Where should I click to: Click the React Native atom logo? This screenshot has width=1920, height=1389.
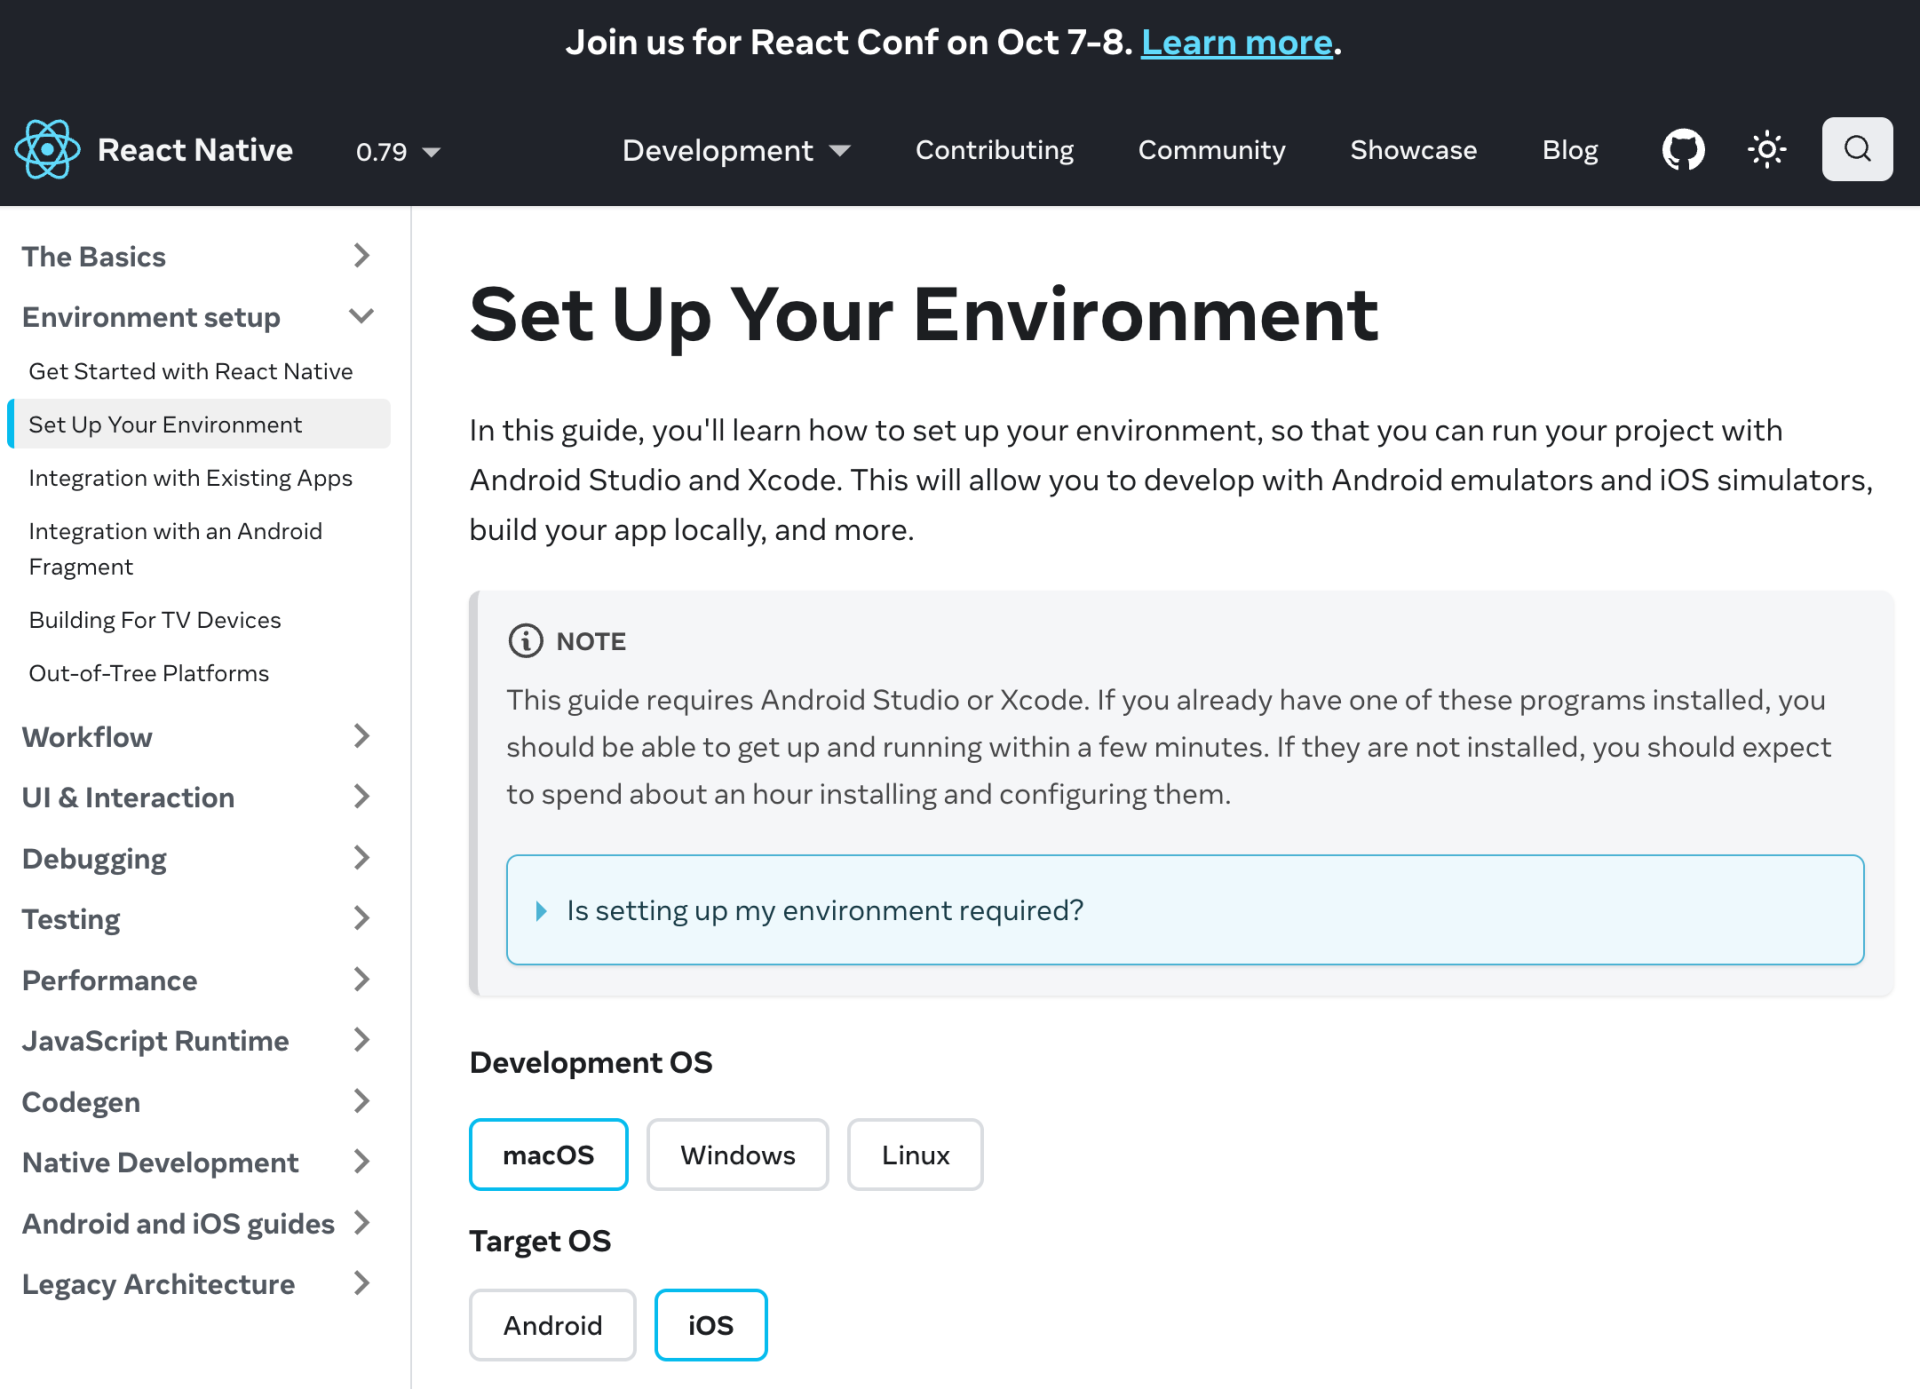click(47, 149)
